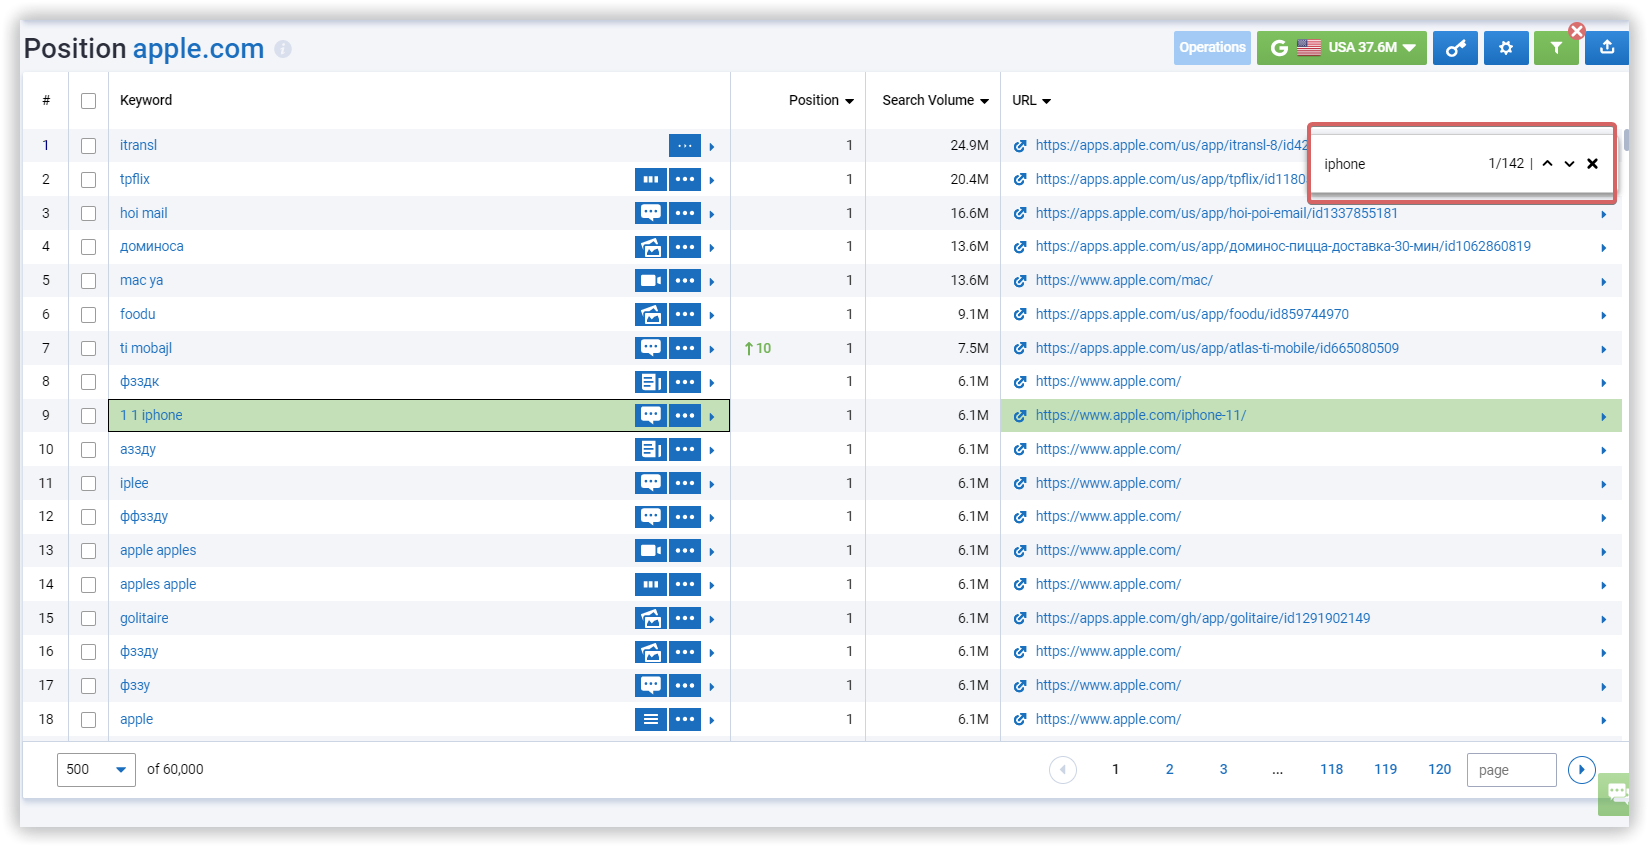Viewport: 1649px width, 847px height.
Task: Click the export upload button
Action: [x=1607, y=47]
